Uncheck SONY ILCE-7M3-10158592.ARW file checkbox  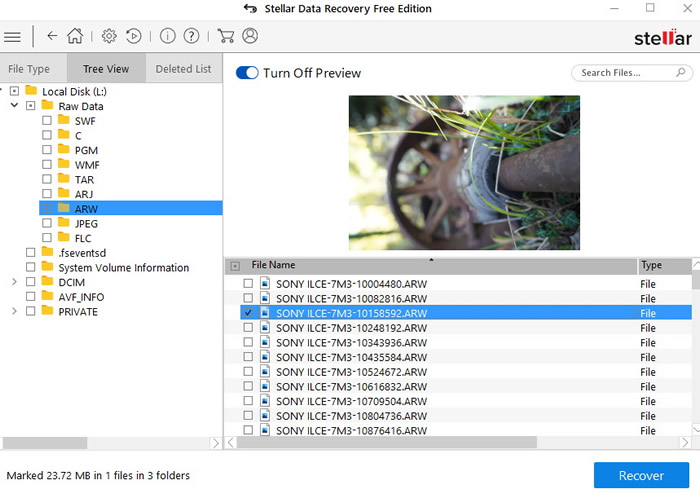coord(248,313)
